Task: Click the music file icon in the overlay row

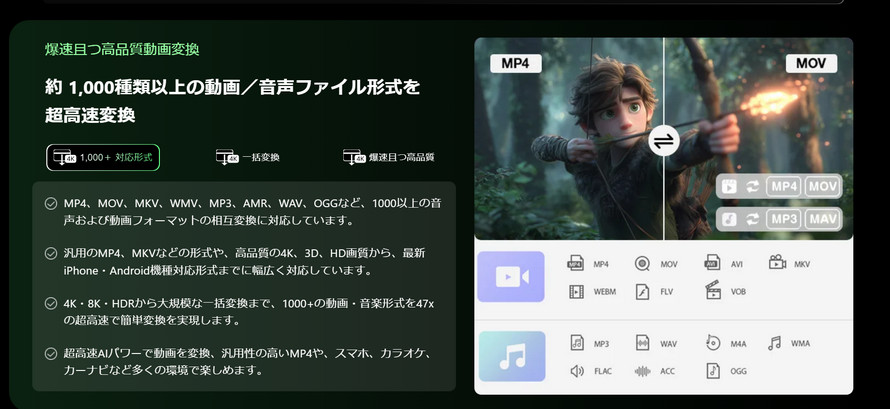Action: click(x=730, y=220)
